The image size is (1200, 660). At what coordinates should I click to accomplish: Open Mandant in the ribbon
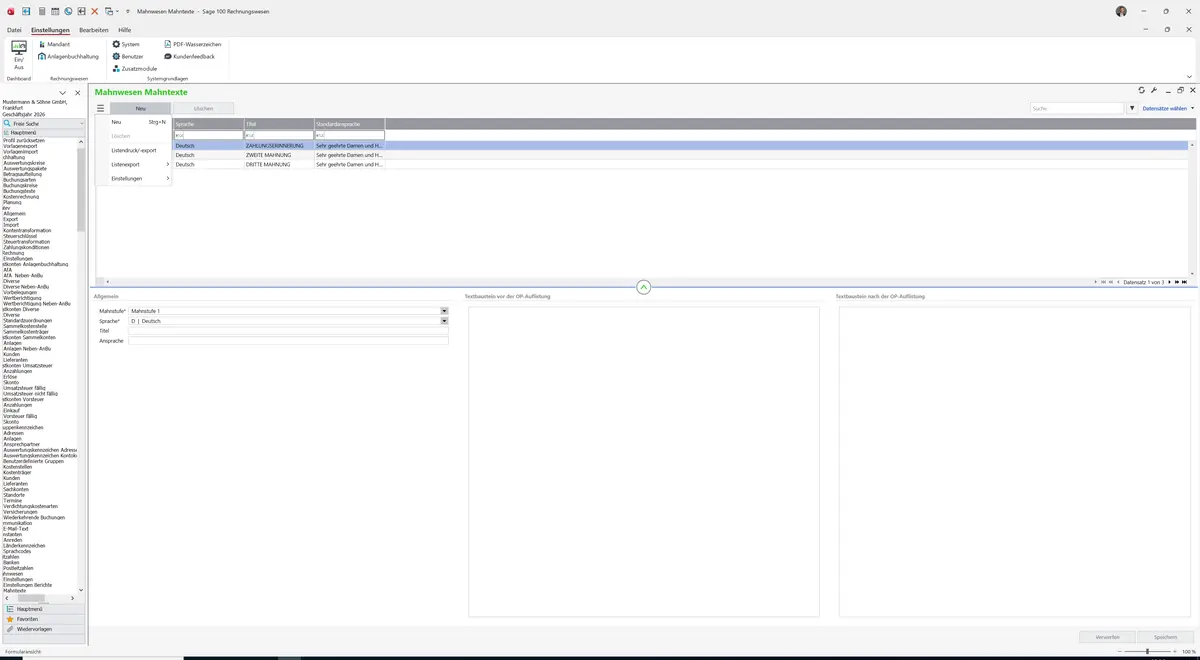pyautogui.click(x=54, y=44)
